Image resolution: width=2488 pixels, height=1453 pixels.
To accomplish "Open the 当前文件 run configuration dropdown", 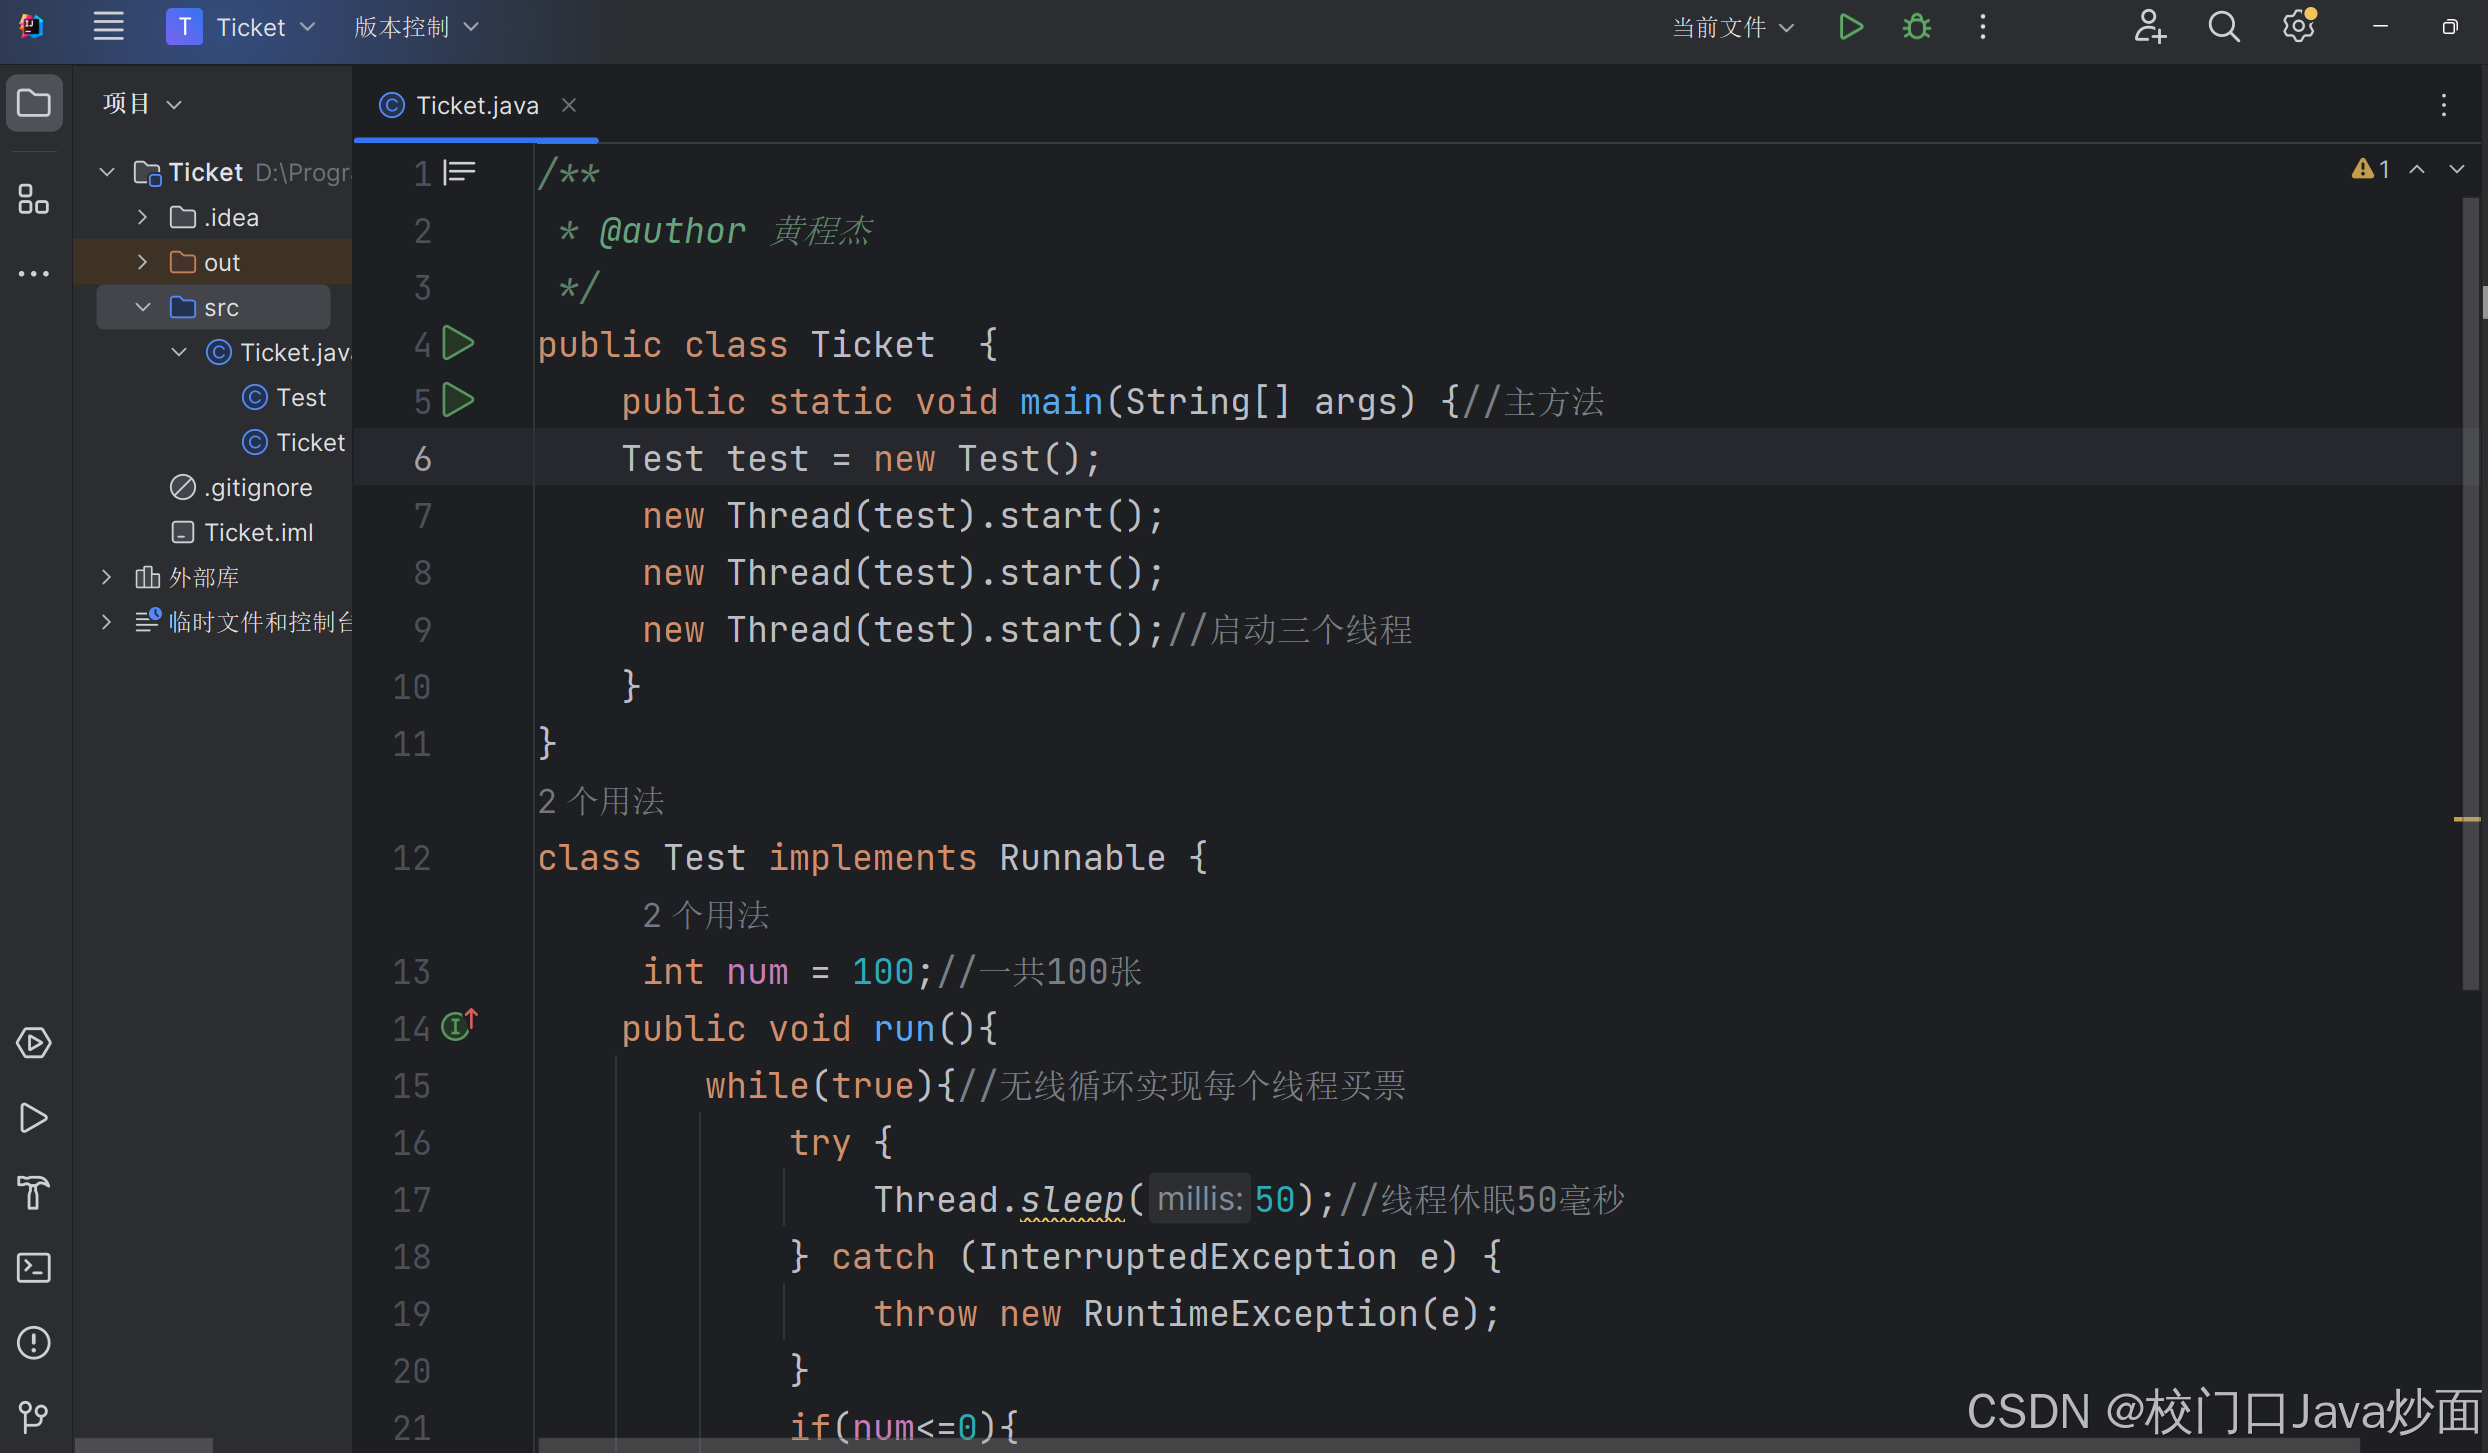I will [x=1733, y=27].
